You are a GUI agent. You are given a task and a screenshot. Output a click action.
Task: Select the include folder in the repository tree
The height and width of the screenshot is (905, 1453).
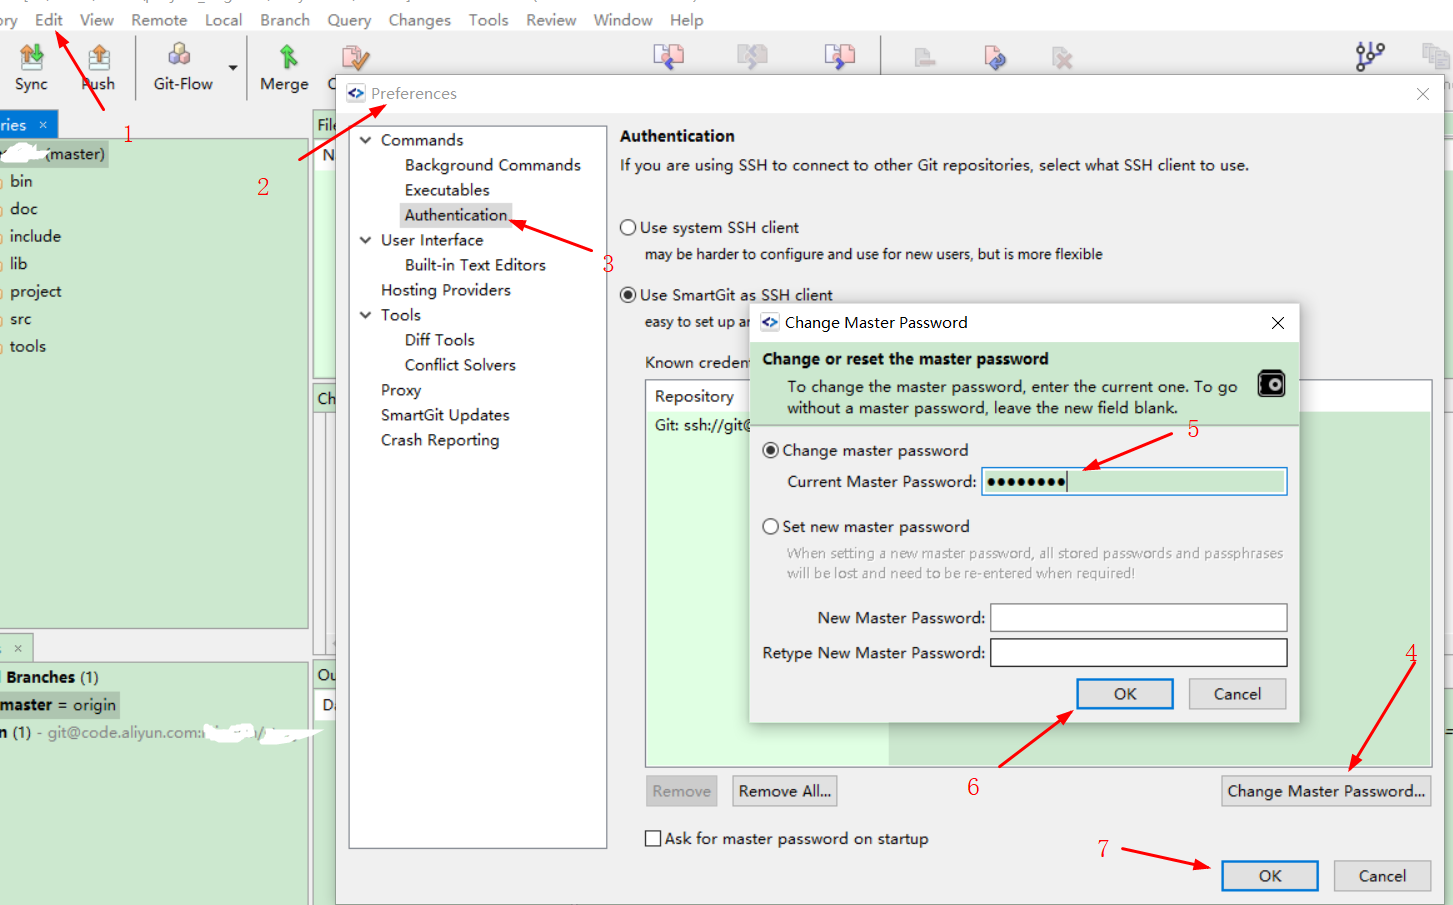[35, 236]
